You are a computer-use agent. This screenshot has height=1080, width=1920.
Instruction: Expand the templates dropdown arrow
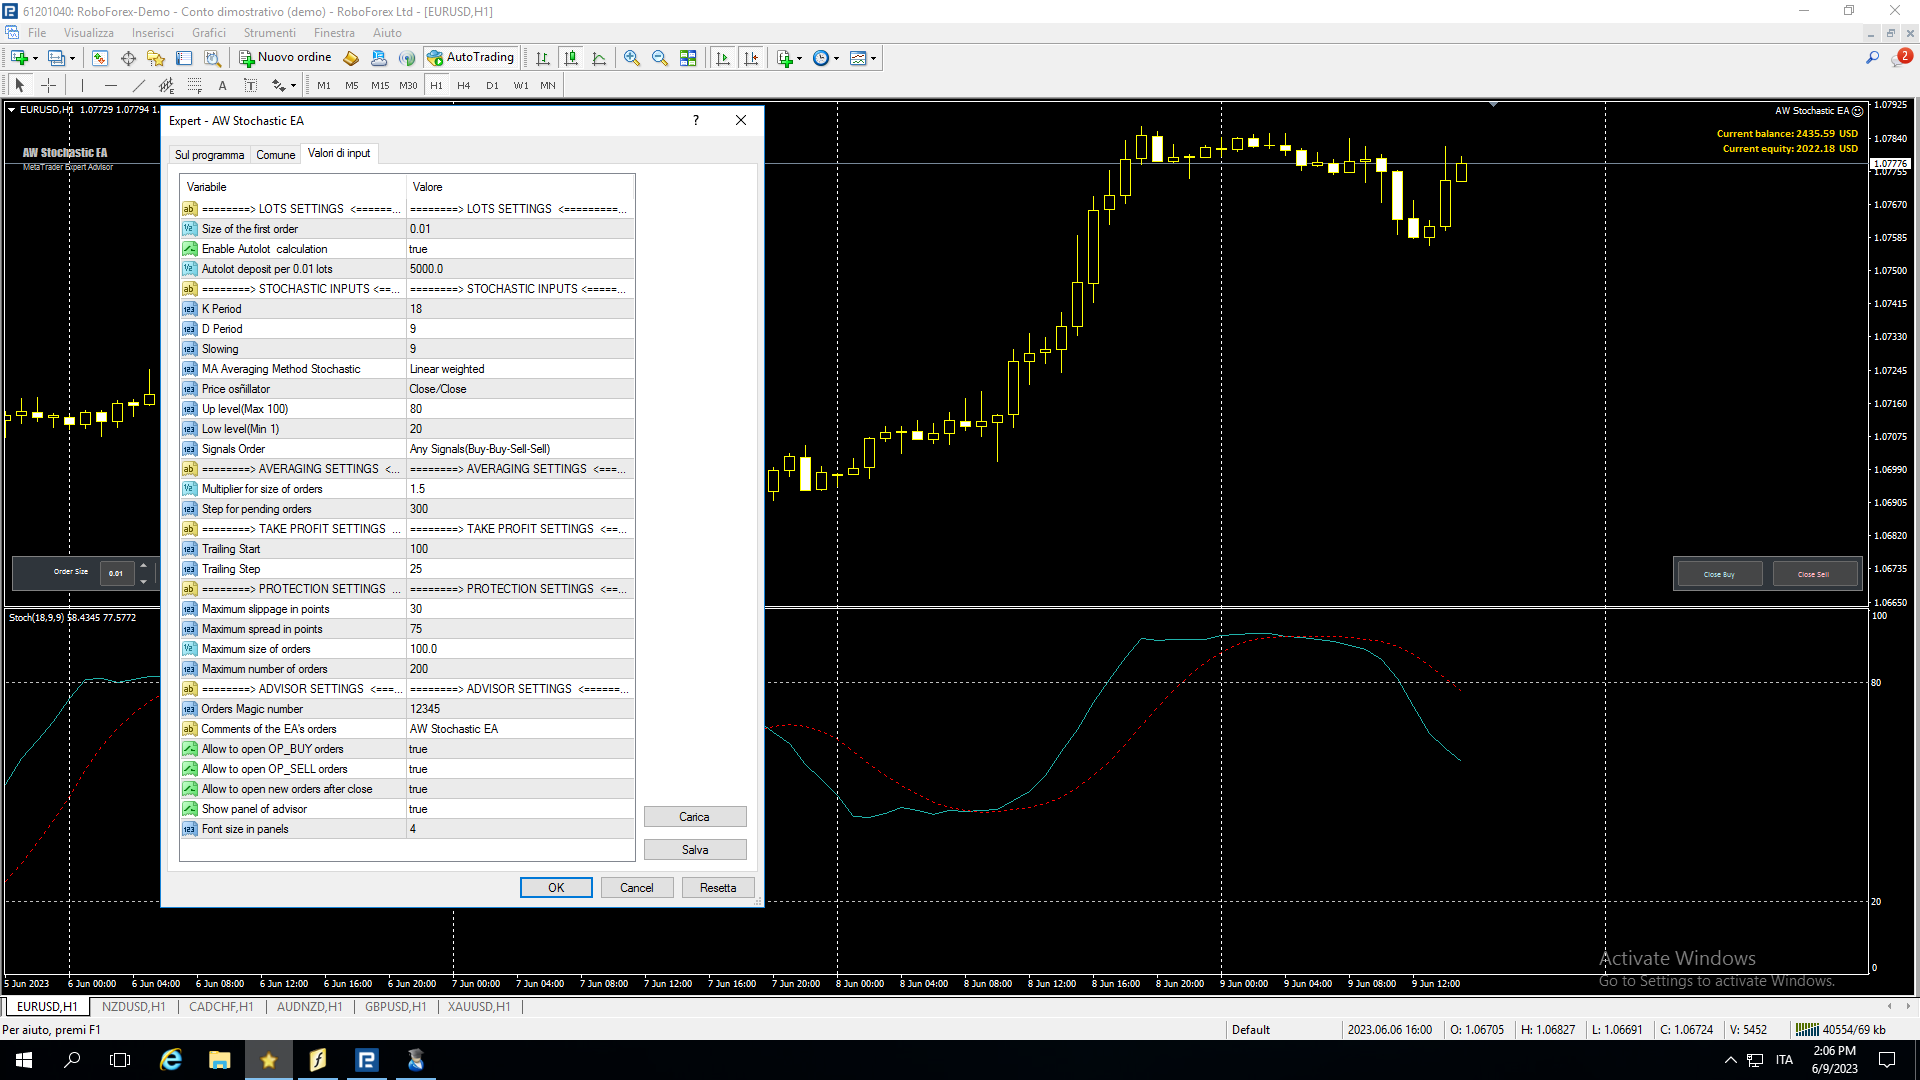874,58
